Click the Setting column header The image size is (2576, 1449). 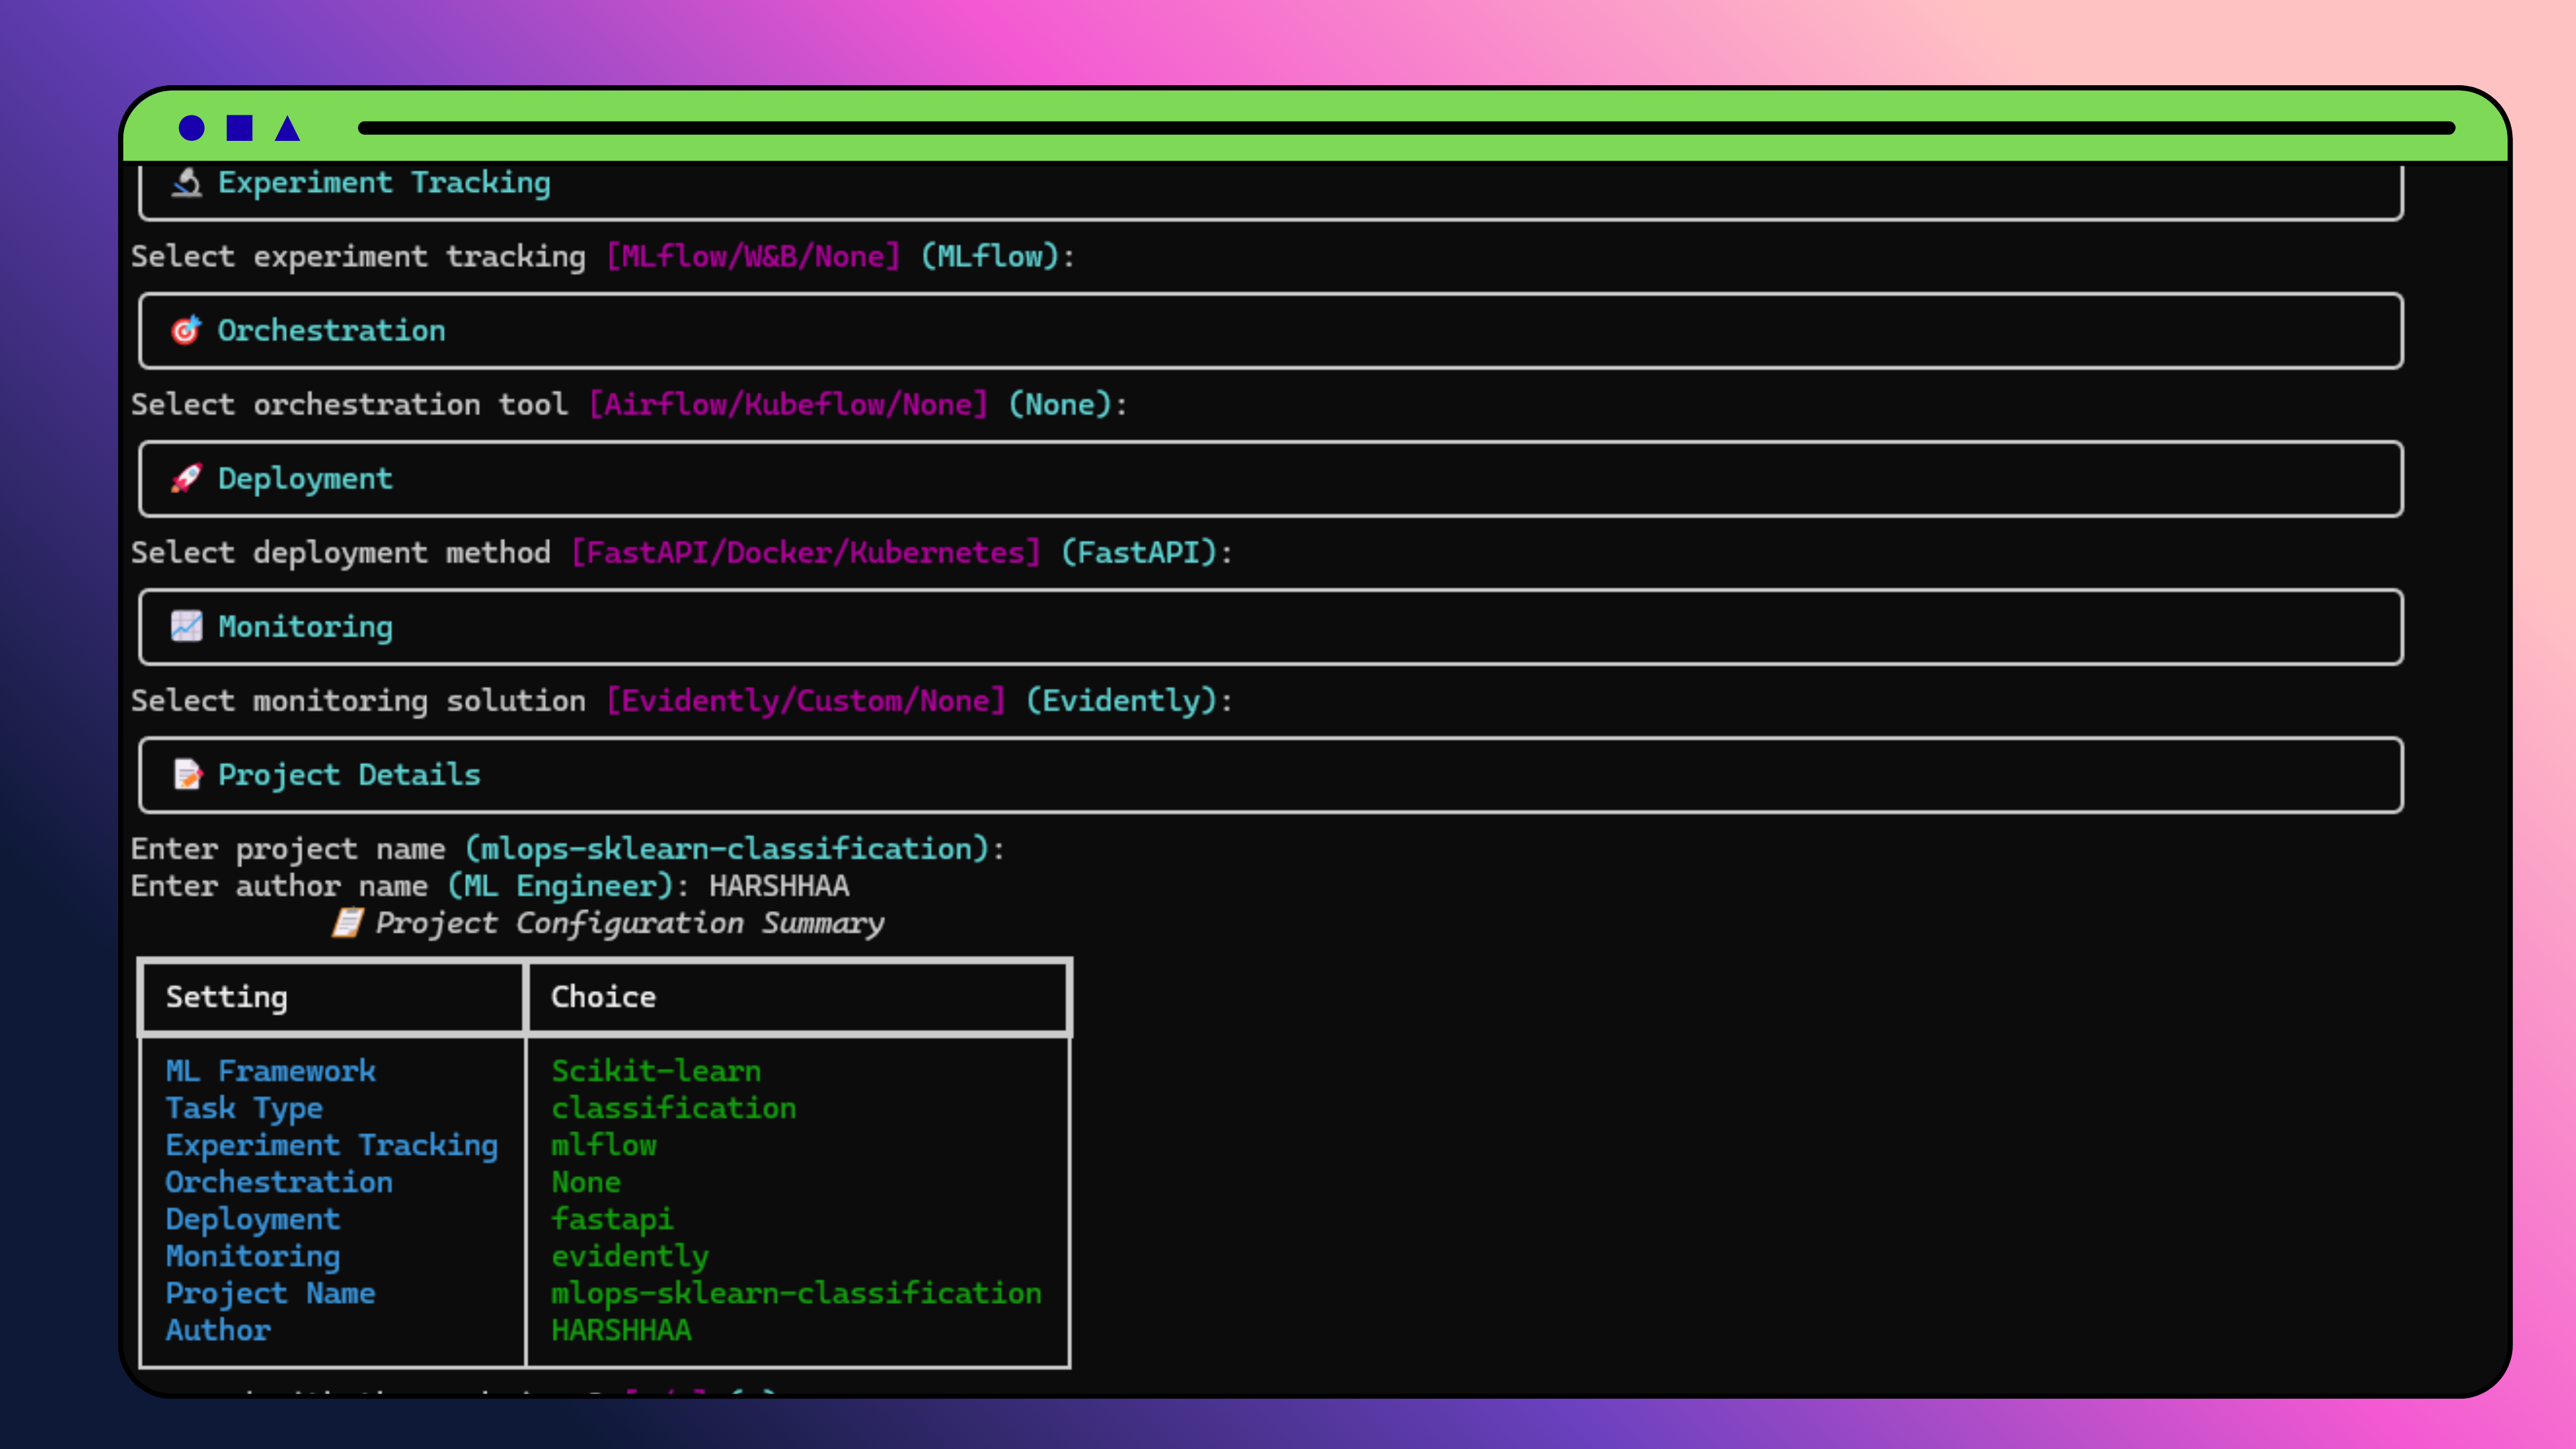(227, 997)
